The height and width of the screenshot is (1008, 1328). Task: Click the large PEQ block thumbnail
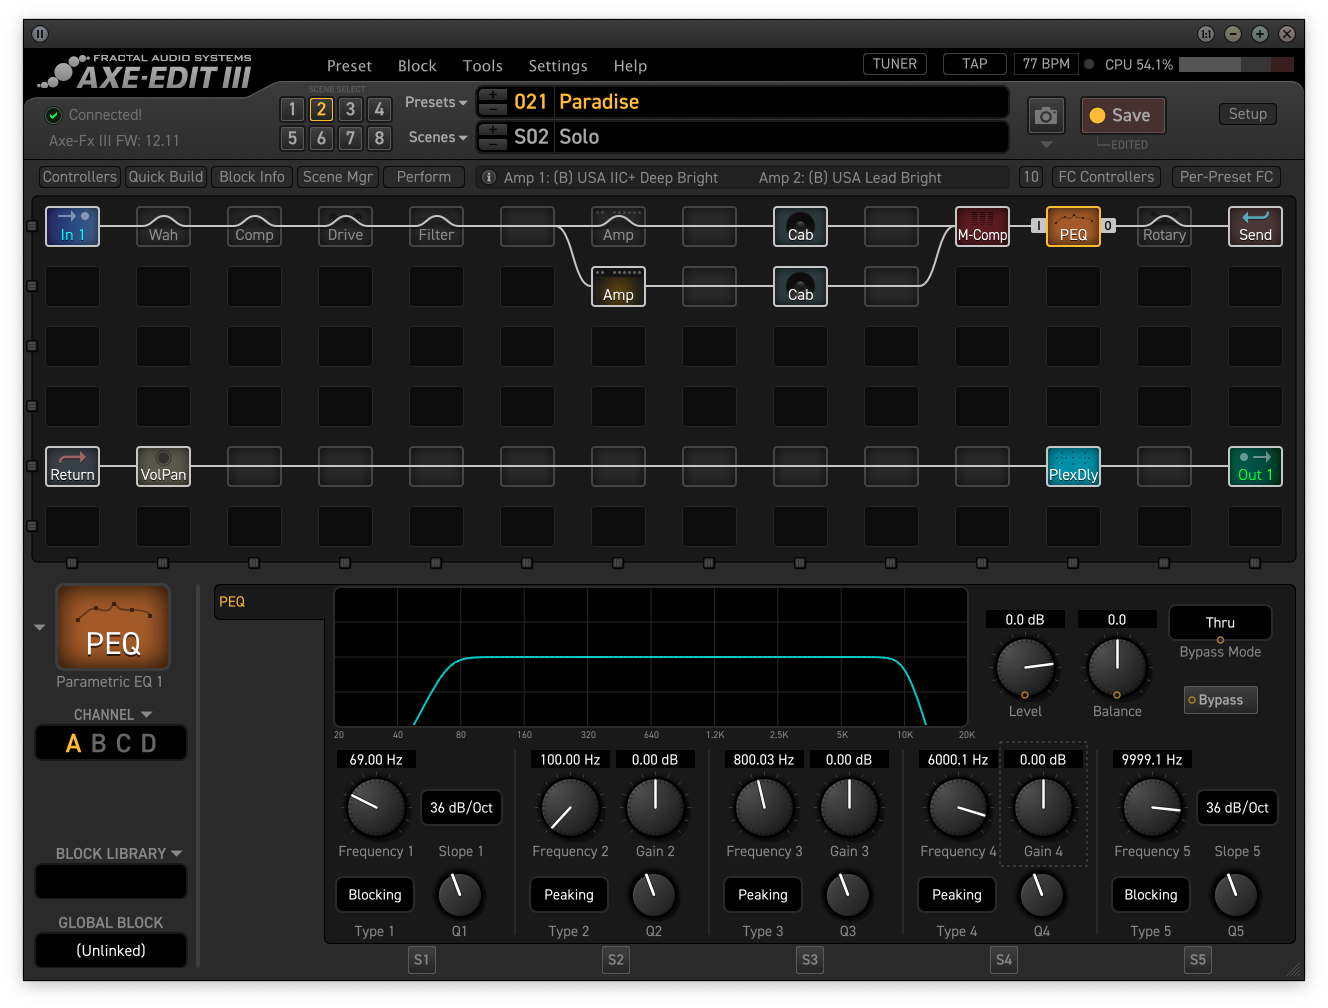click(113, 627)
